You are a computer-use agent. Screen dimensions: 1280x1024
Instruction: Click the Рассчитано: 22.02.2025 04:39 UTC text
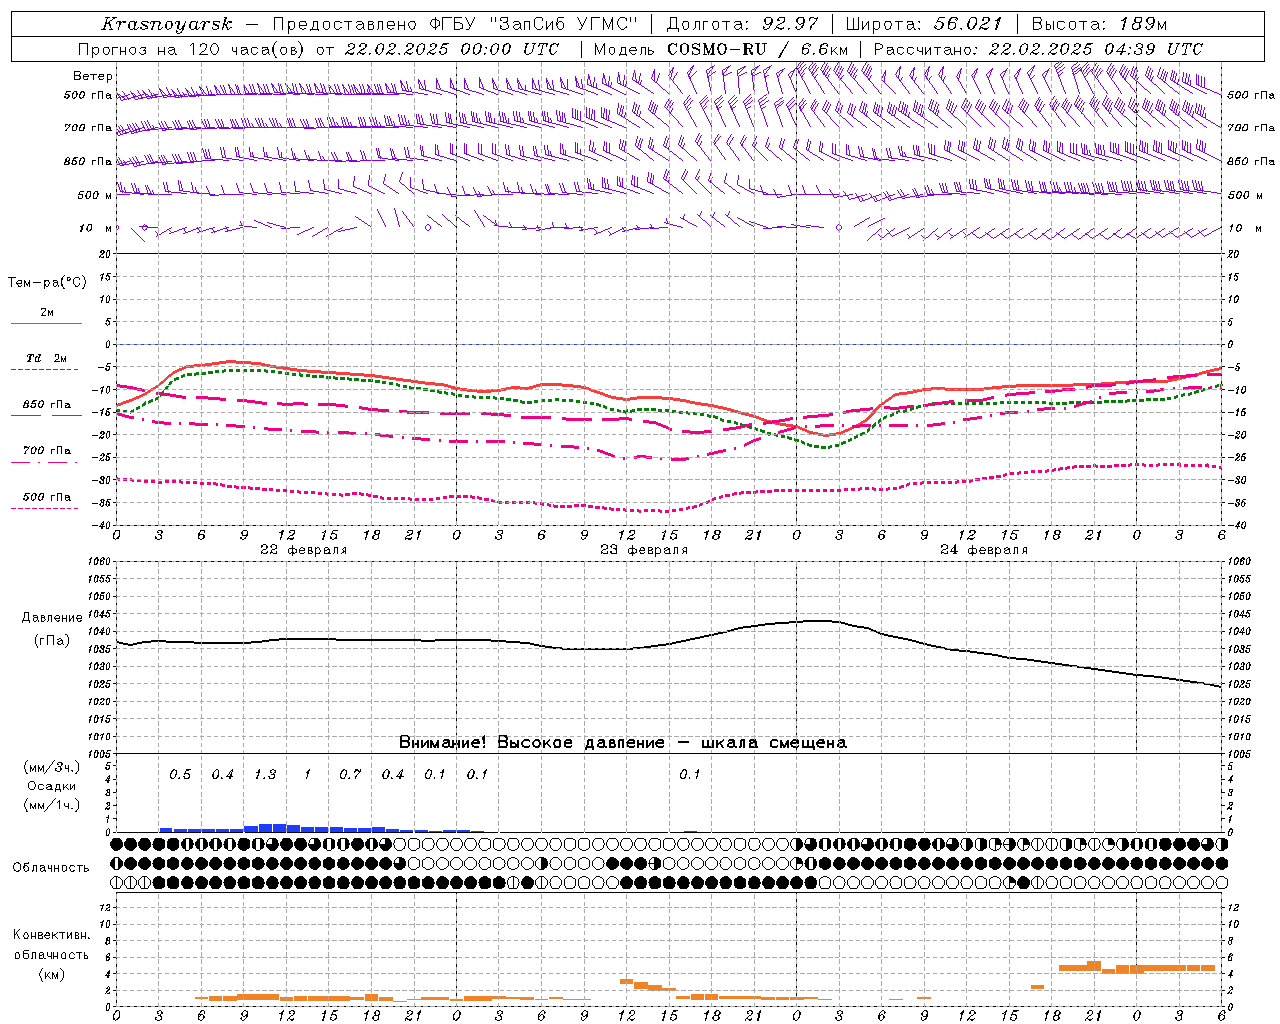pyautogui.click(x=1038, y=49)
